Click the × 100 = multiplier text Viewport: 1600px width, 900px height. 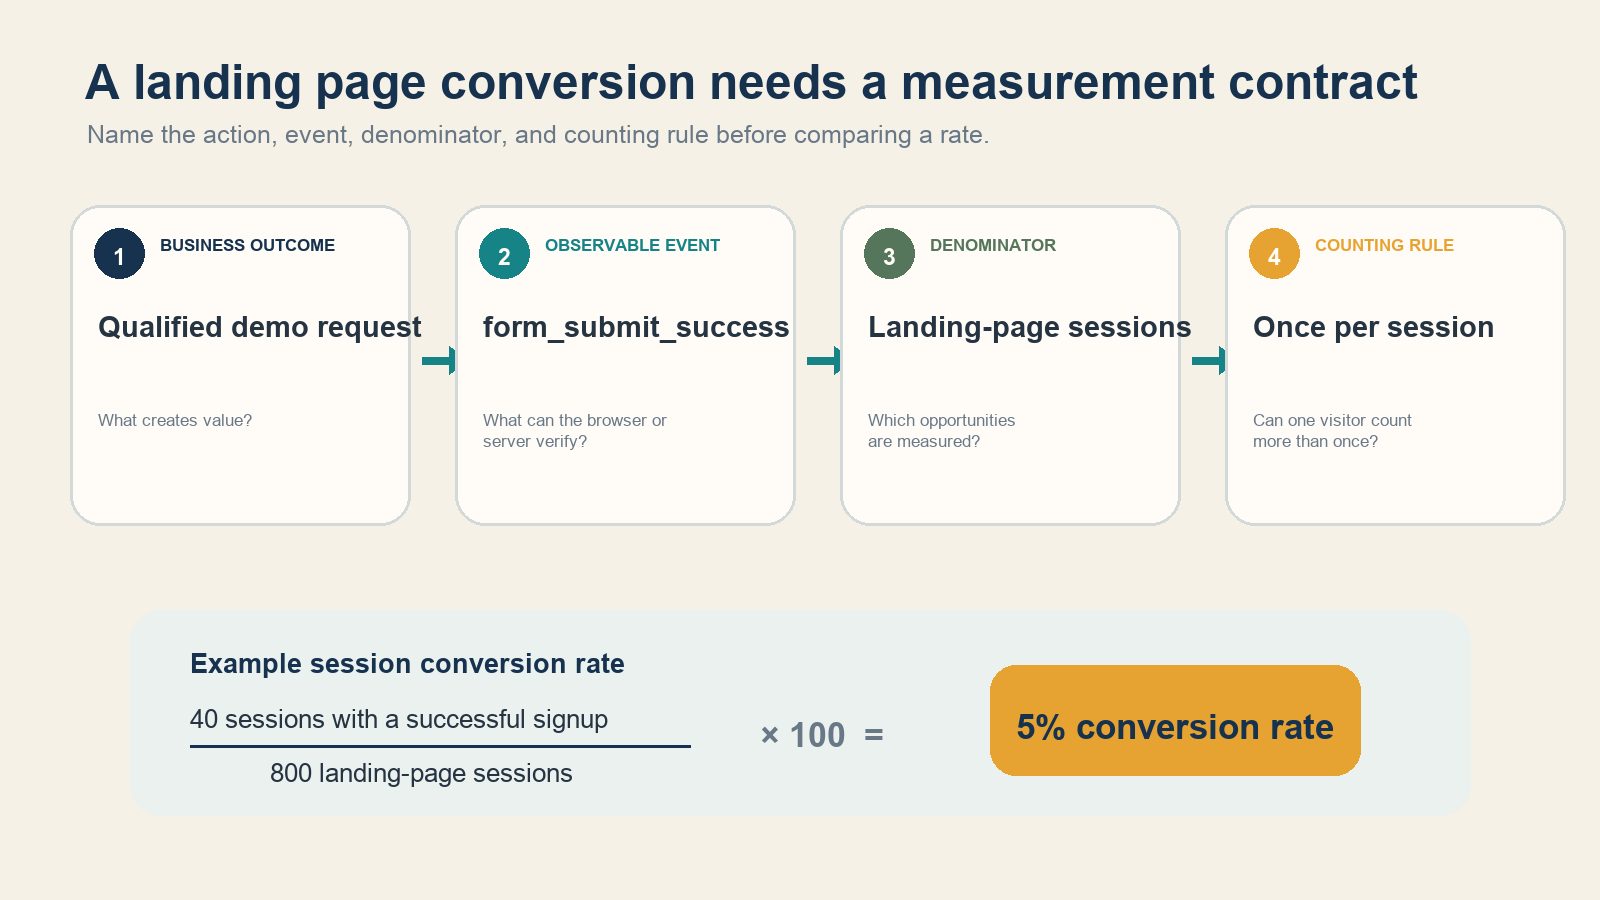coord(822,736)
